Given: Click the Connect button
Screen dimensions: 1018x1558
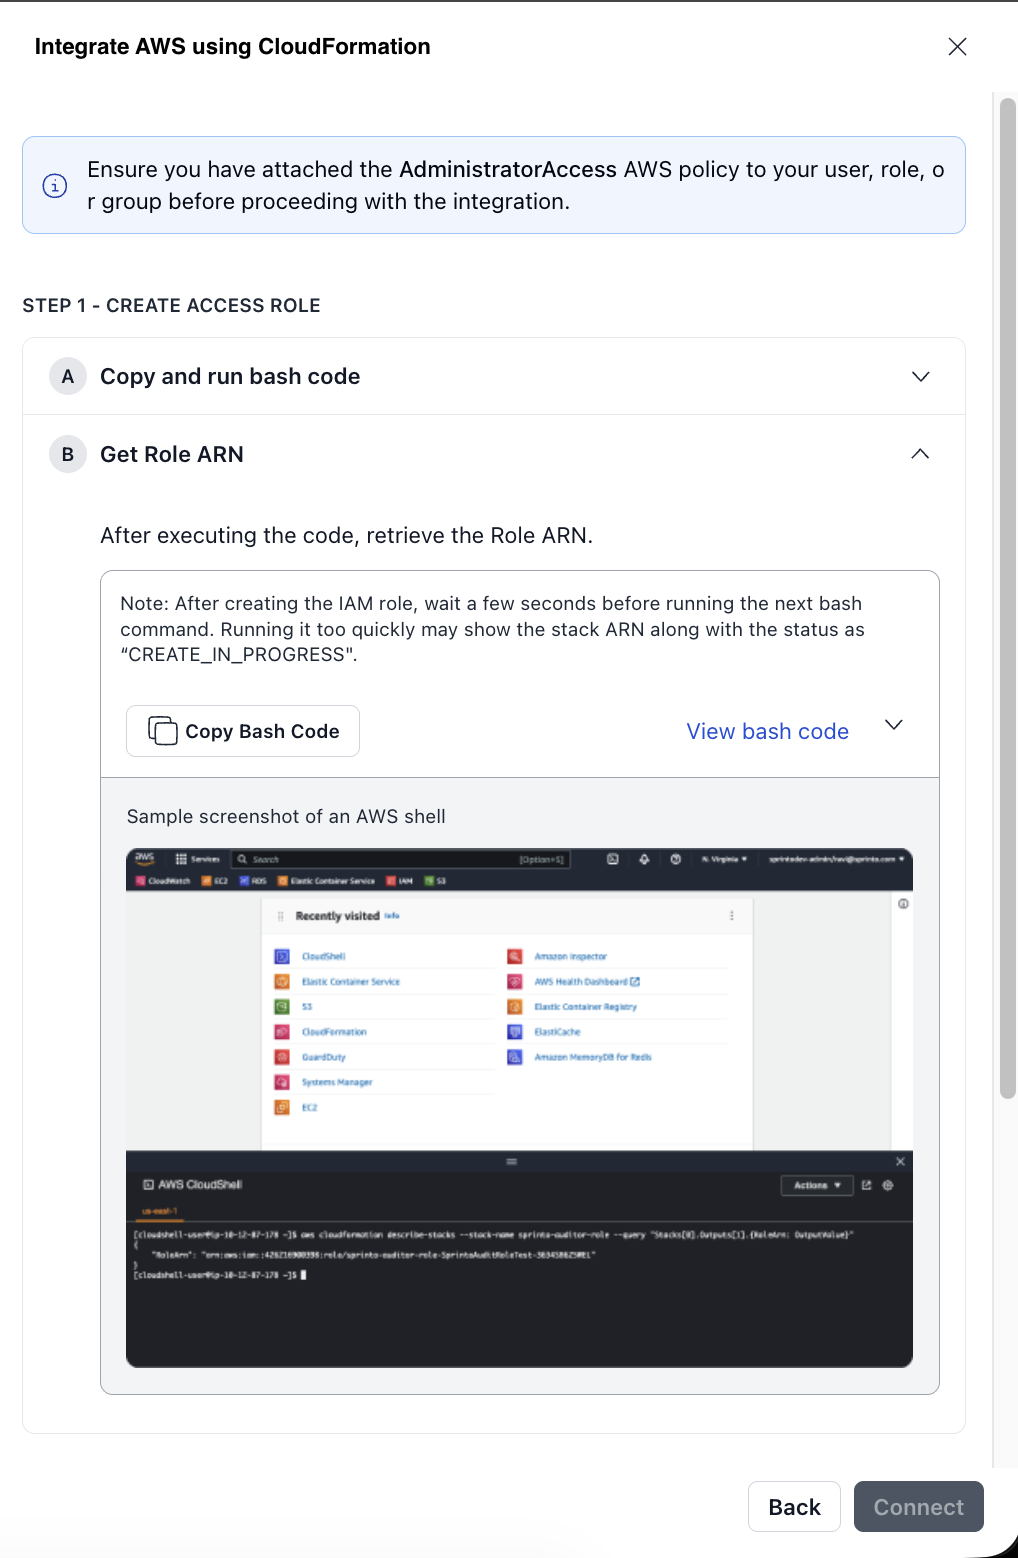Looking at the screenshot, I should coord(918,1507).
